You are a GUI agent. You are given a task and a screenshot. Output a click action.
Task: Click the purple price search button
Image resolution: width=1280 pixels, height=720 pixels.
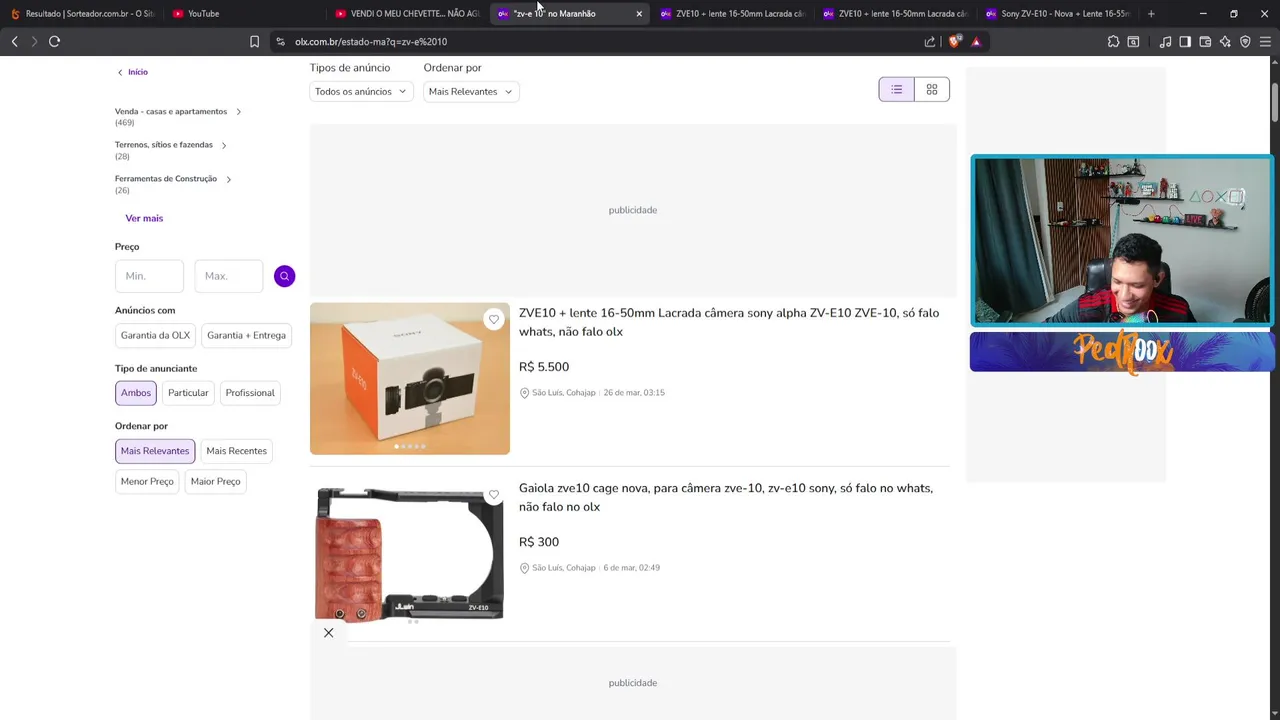[284, 276]
